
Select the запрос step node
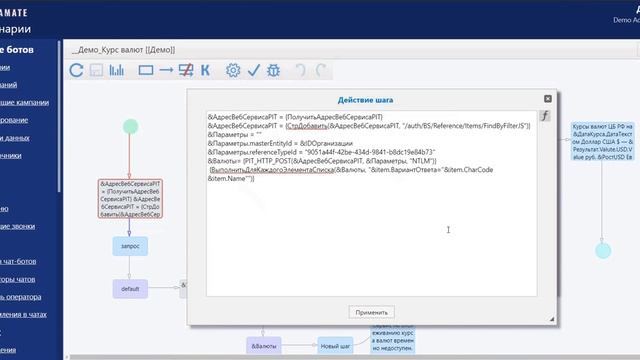(x=130, y=246)
